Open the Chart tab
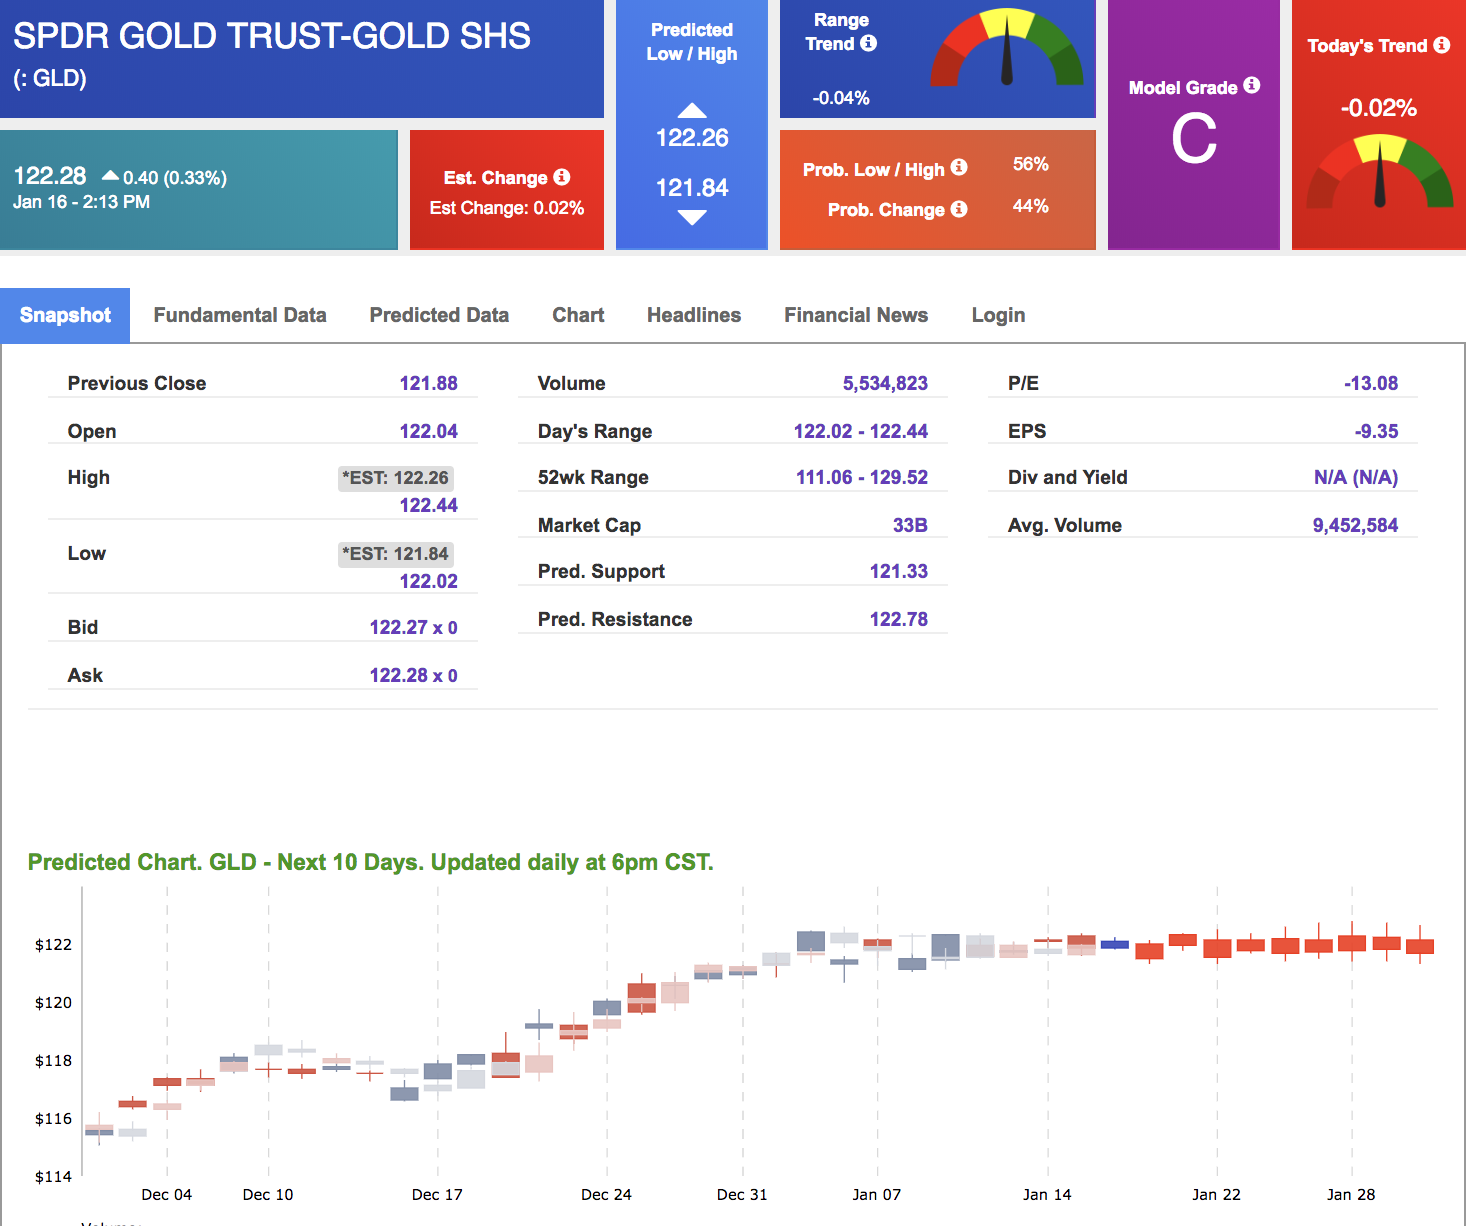 [578, 315]
